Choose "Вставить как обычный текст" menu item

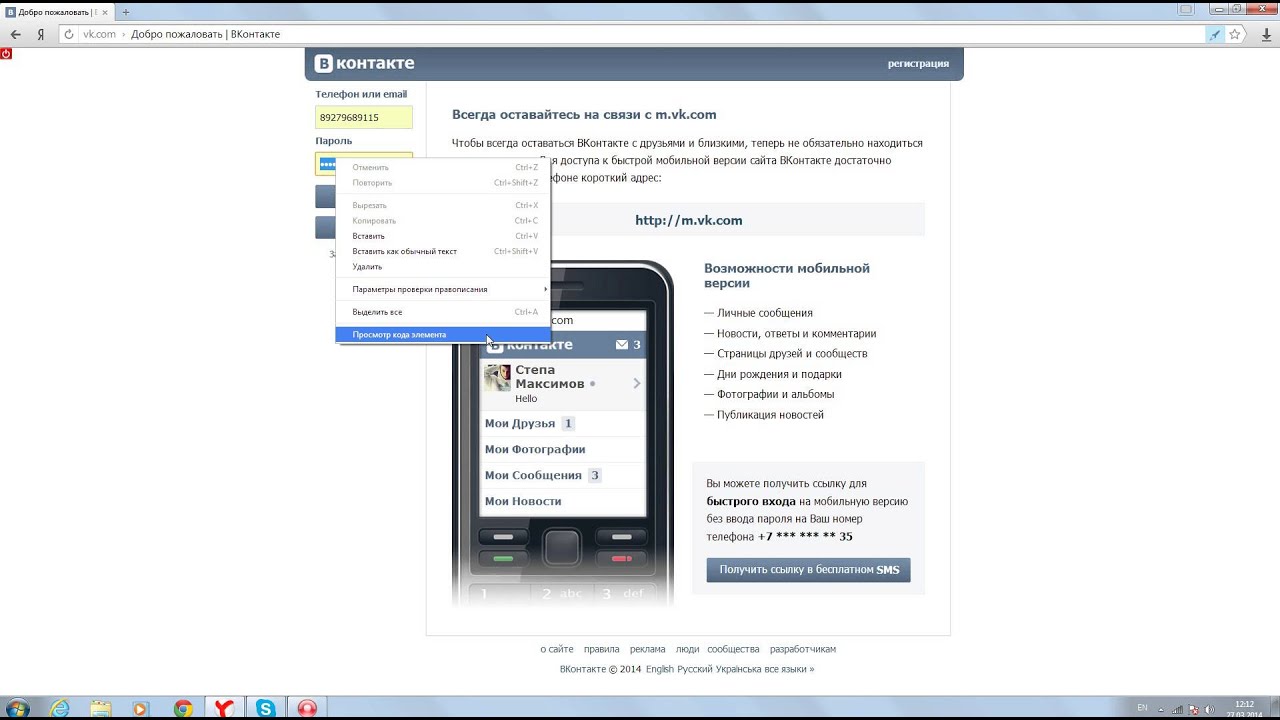pyautogui.click(x=444, y=251)
